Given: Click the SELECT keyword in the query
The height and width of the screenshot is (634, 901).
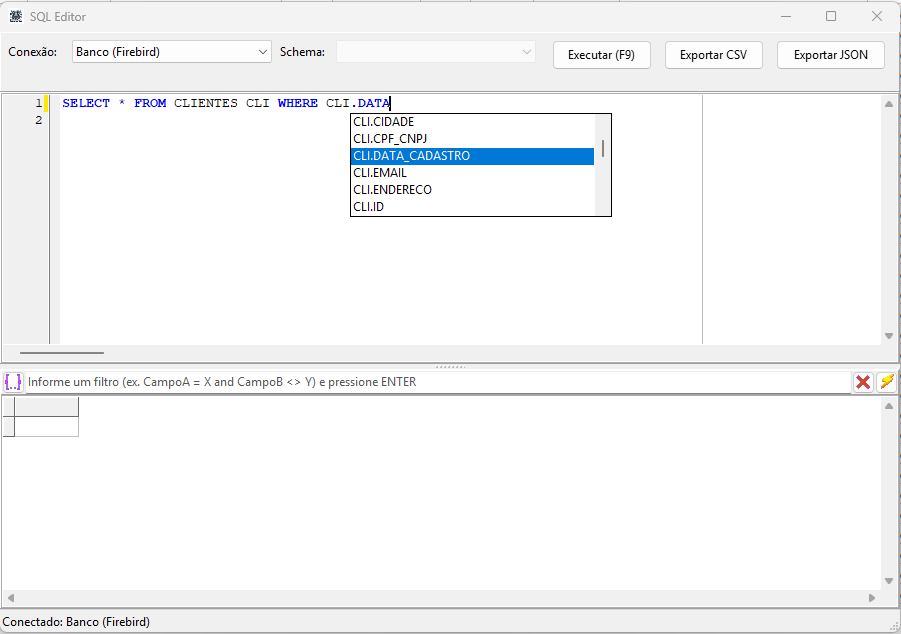Looking at the screenshot, I should (86, 103).
